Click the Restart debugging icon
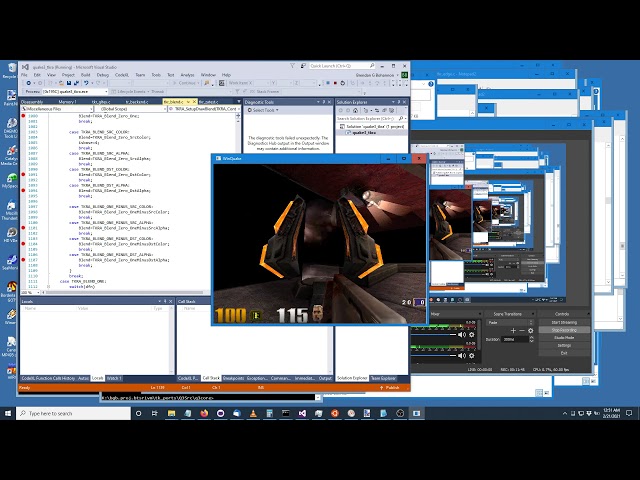This screenshot has height=480, width=640. coord(342,83)
